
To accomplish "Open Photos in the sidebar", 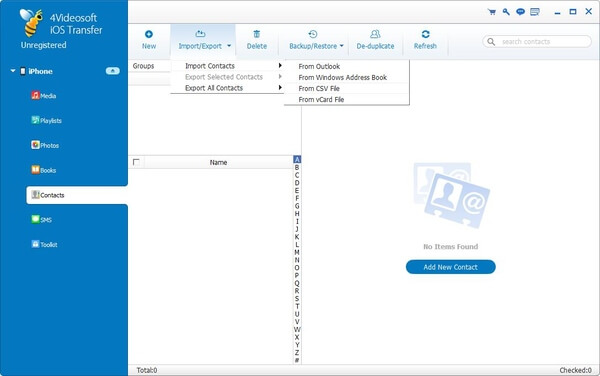I will [45, 145].
